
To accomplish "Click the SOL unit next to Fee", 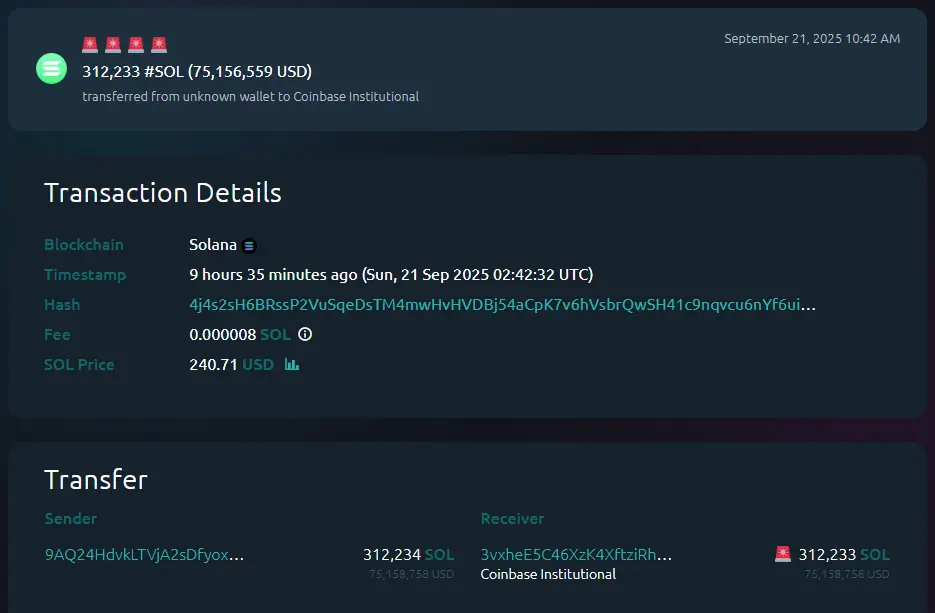I will (276, 335).
